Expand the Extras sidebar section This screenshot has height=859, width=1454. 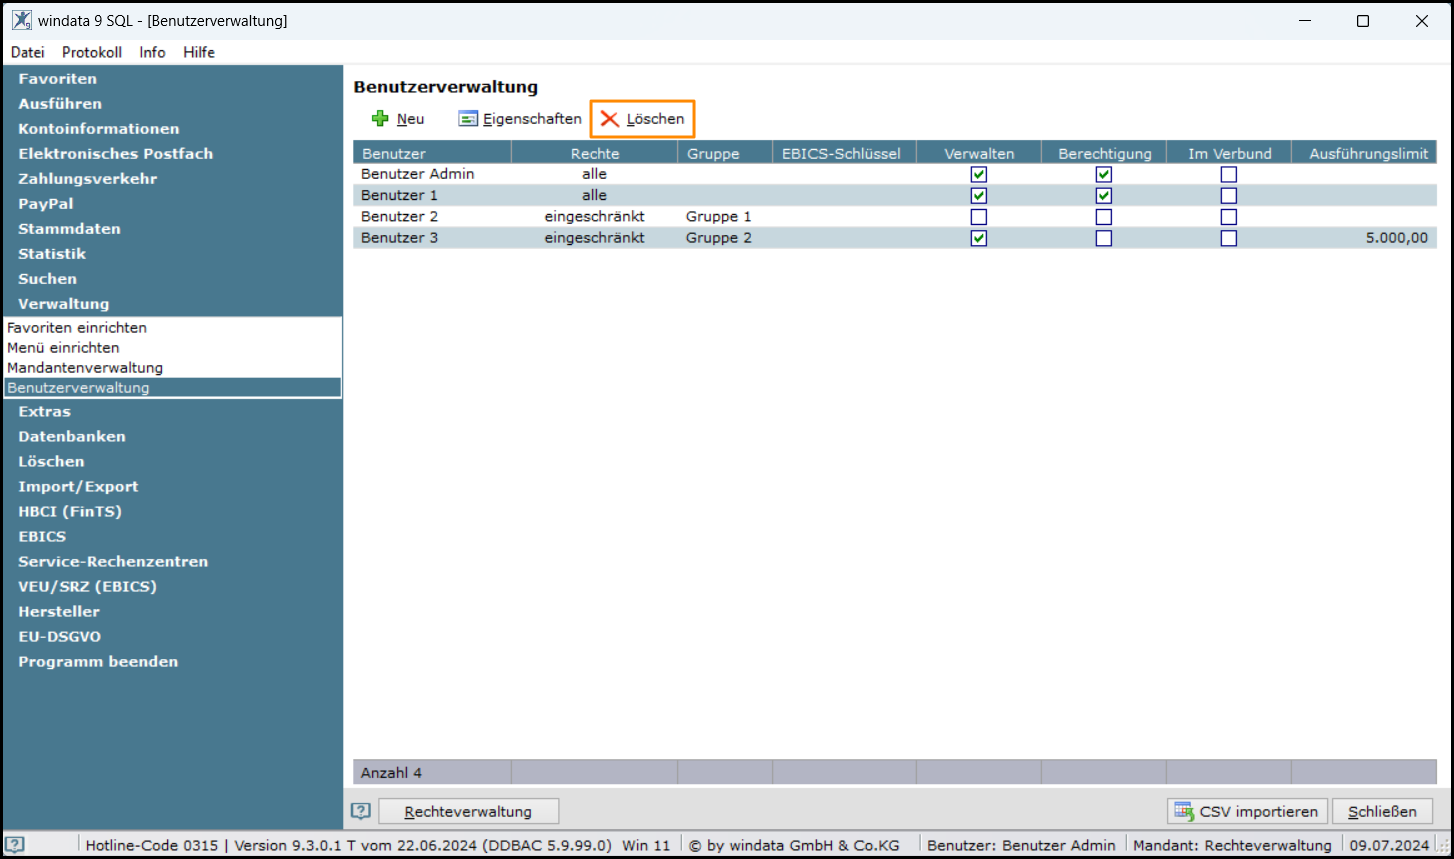click(44, 411)
